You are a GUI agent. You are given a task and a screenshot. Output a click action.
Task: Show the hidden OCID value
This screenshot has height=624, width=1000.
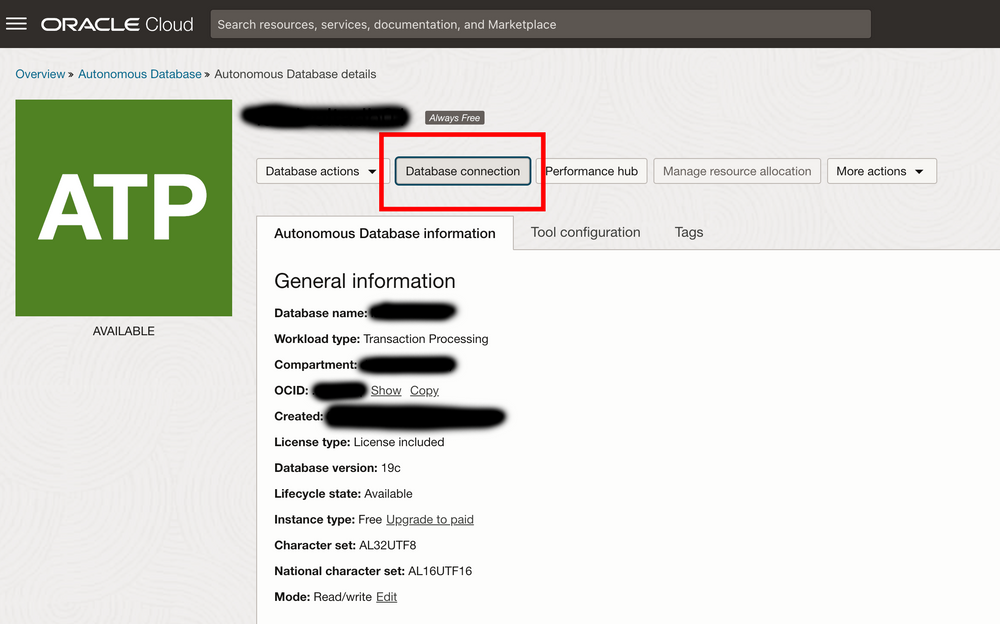coord(386,390)
